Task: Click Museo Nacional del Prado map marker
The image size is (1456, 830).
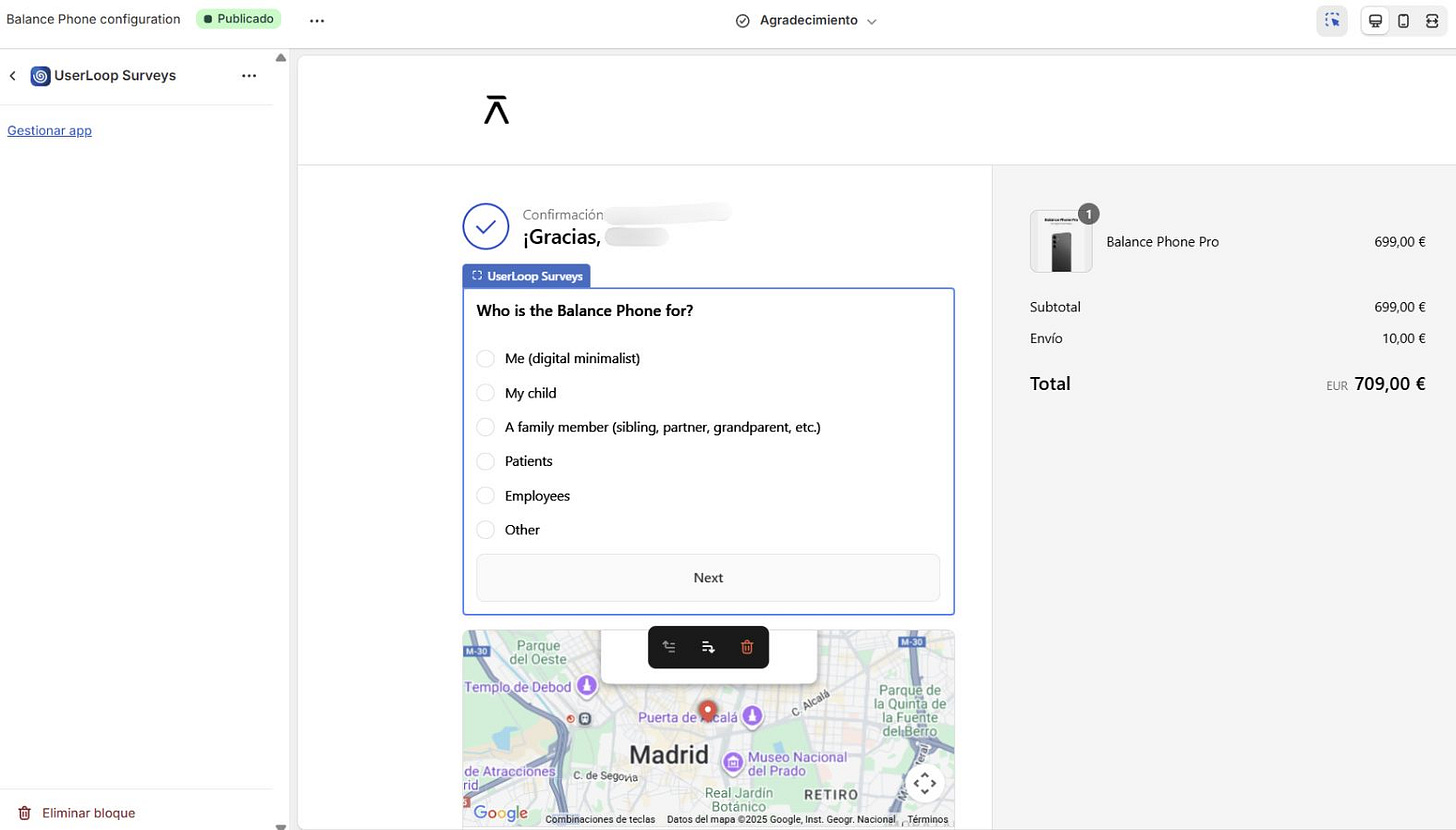Action: tap(733, 763)
